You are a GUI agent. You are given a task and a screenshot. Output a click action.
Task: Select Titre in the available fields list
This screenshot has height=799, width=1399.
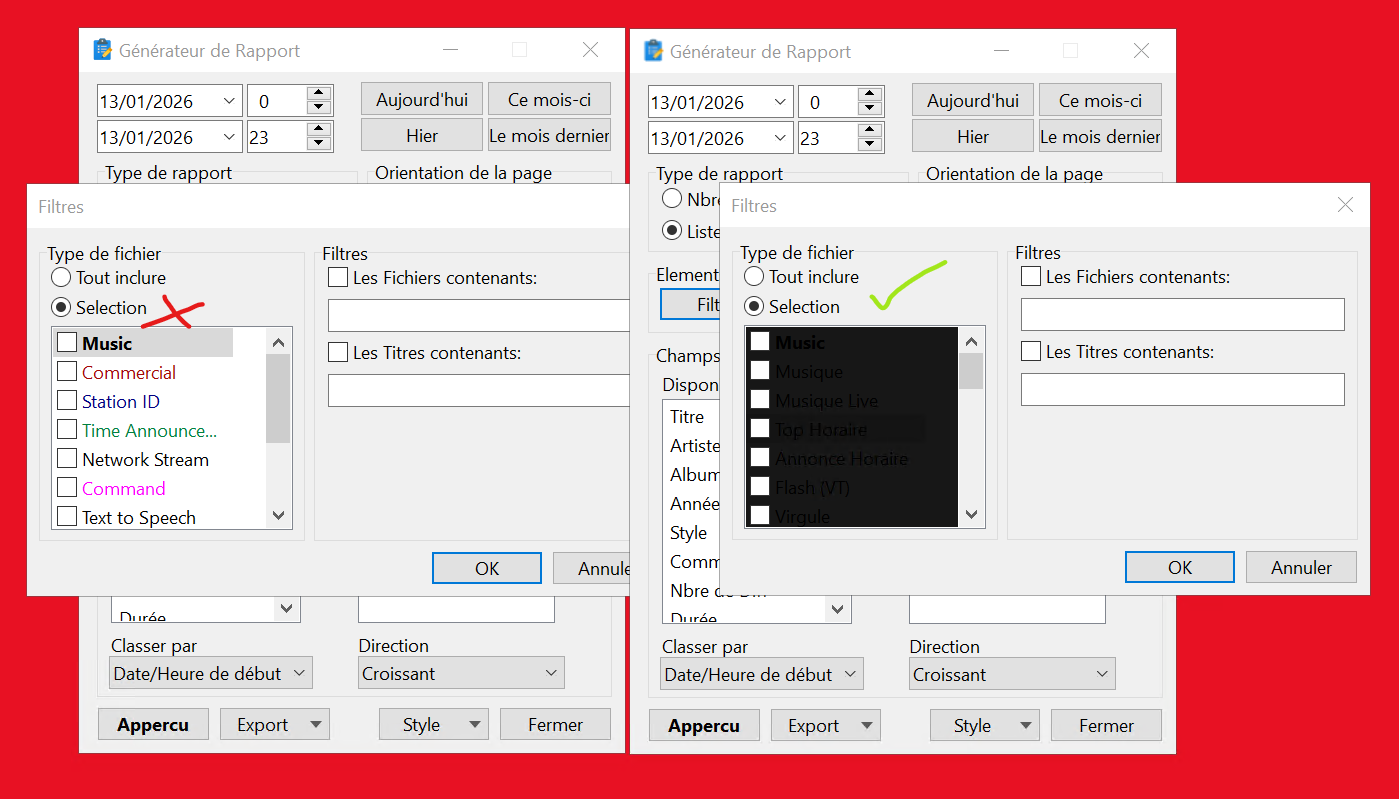tap(687, 417)
